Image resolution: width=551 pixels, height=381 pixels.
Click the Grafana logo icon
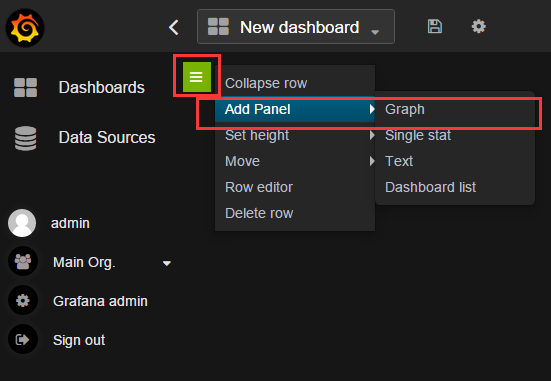pyautogui.click(x=25, y=28)
